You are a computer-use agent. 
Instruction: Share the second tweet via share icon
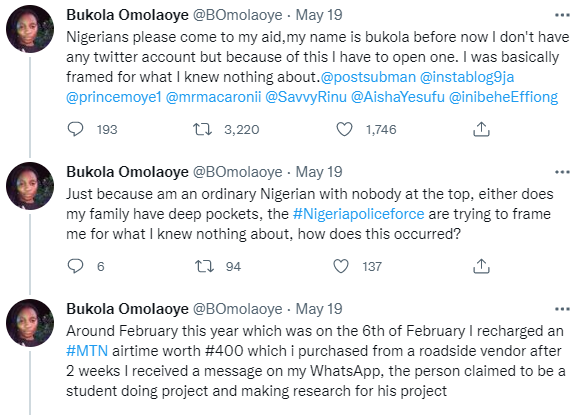[x=481, y=266]
